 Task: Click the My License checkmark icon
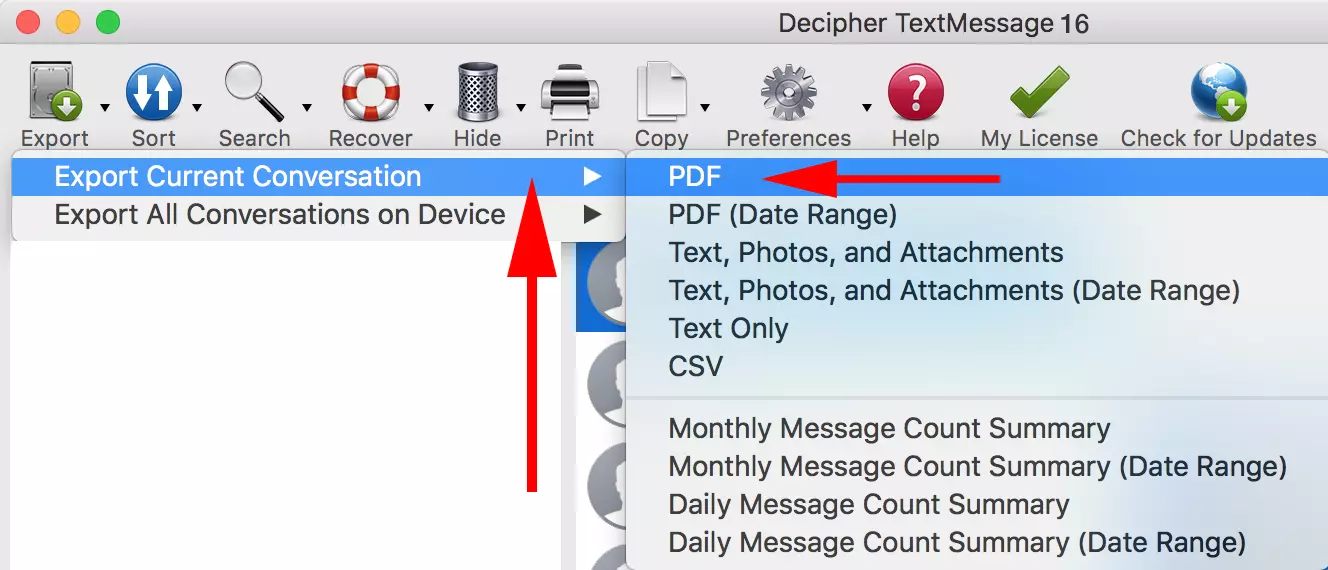pyautogui.click(x=1039, y=93)
